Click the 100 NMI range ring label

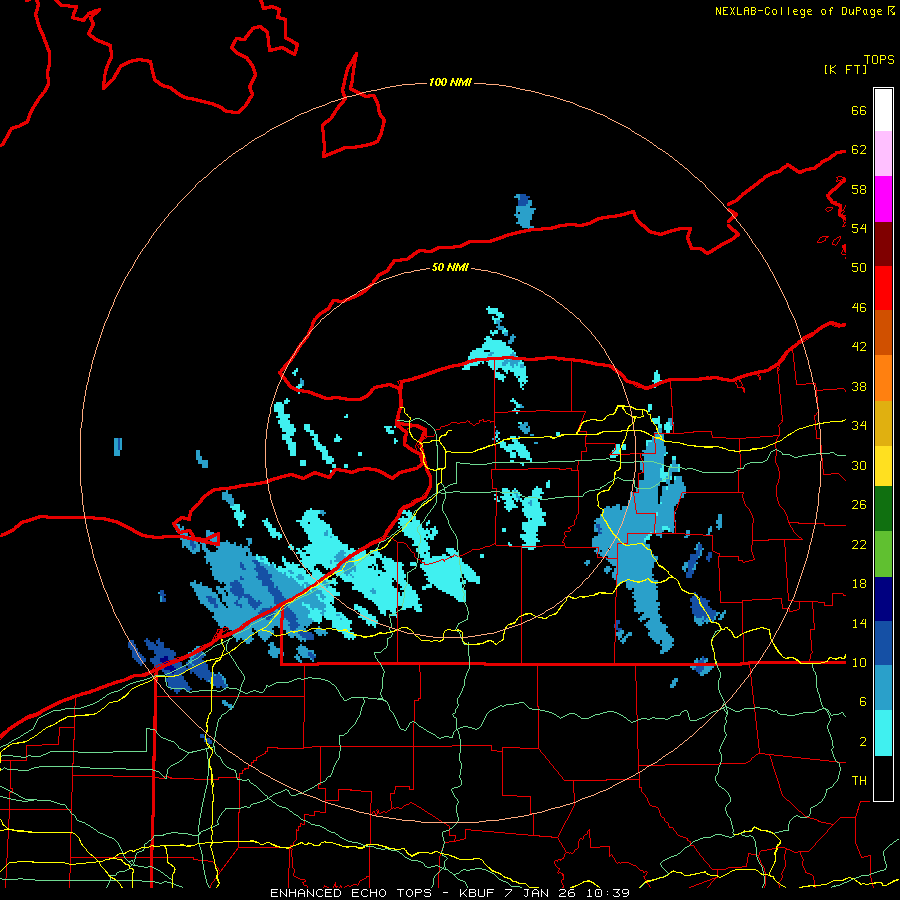click(450, 83)
